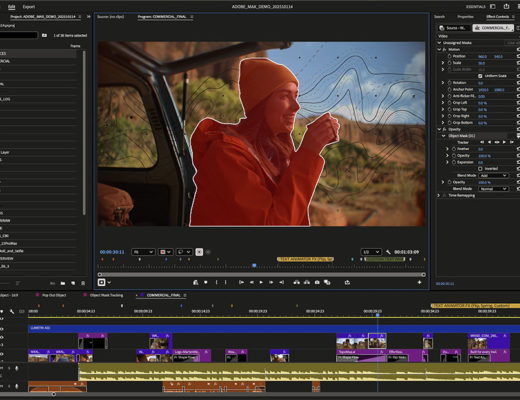Screen dimensions: 520x400
Task: Click the Essentials workspace label
Action: tap(476, 7)
